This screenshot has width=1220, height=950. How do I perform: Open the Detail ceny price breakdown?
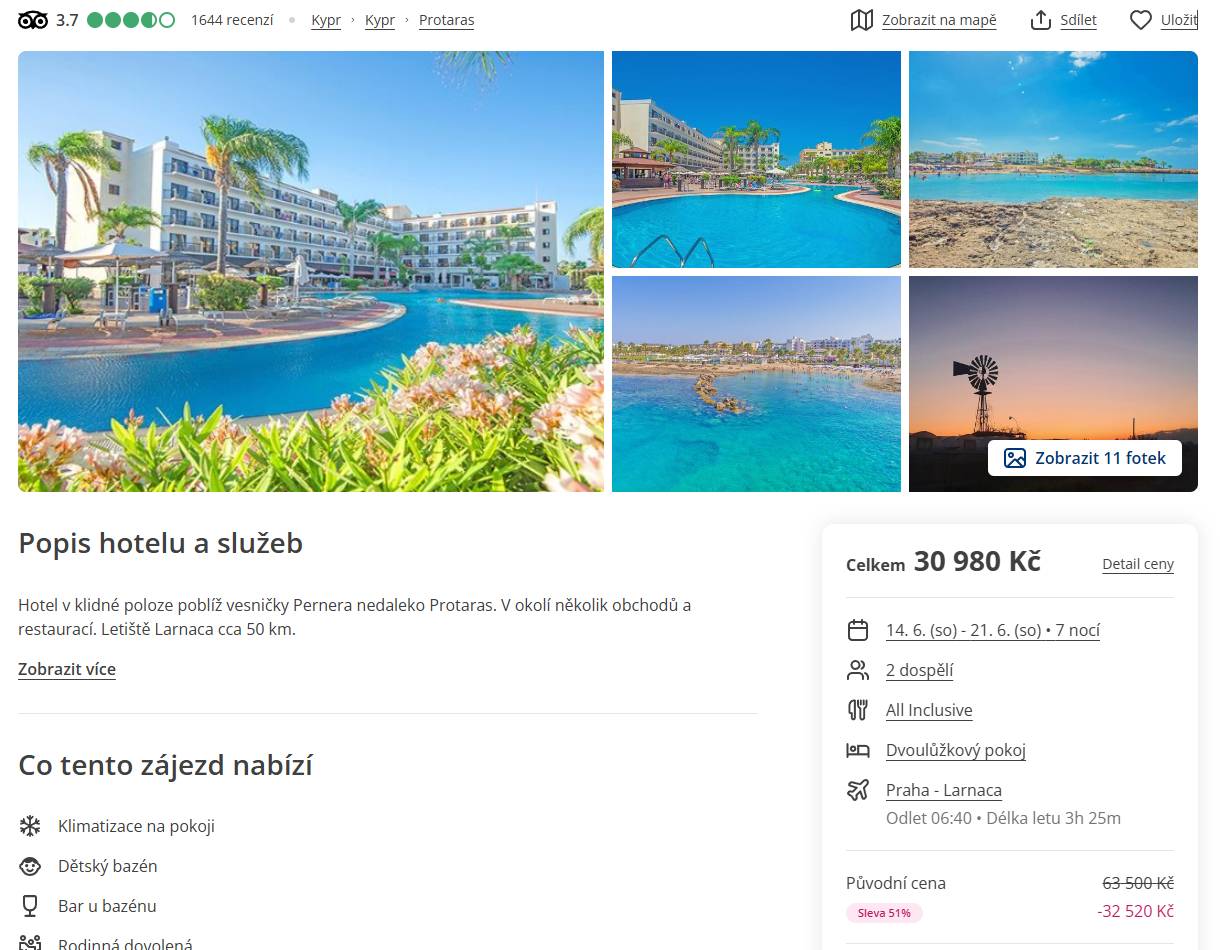(1138, 564)
